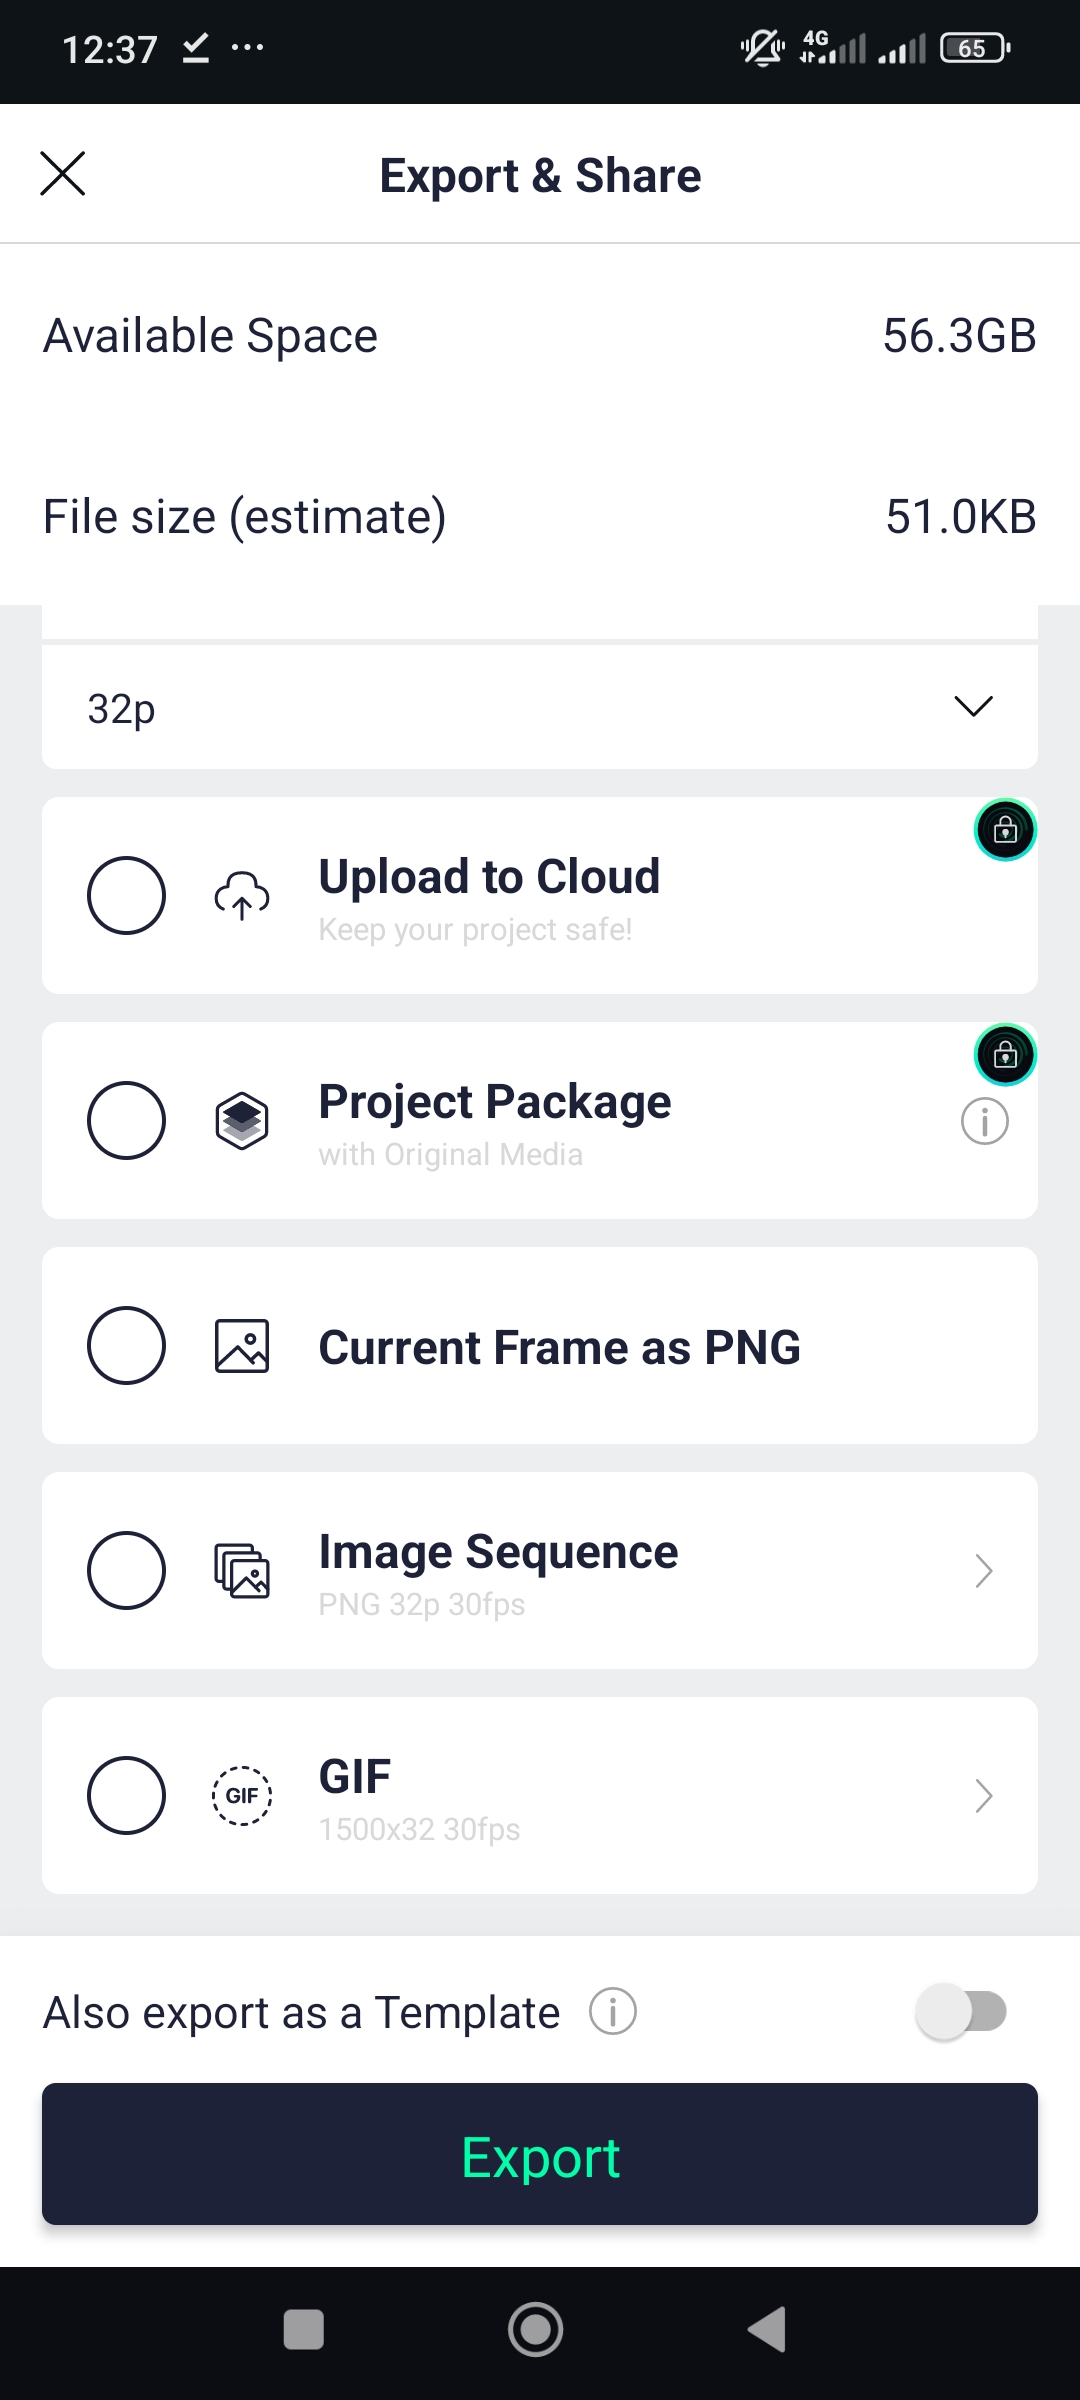The height and width of the screenshot is (2400, 1080).
Task: Tap the Image Sequence stacked-images icon
Action: pyautogui.click(x=242, y=1570)
